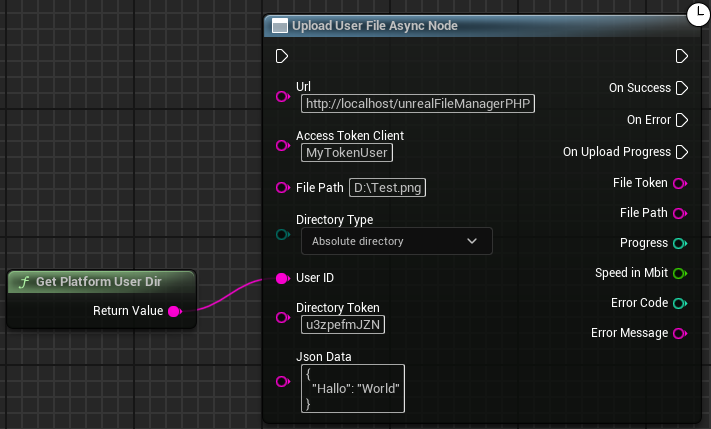Click the On Upload Progress execution pin
Viewport: 711px width, 429px height.
[682, 152]
